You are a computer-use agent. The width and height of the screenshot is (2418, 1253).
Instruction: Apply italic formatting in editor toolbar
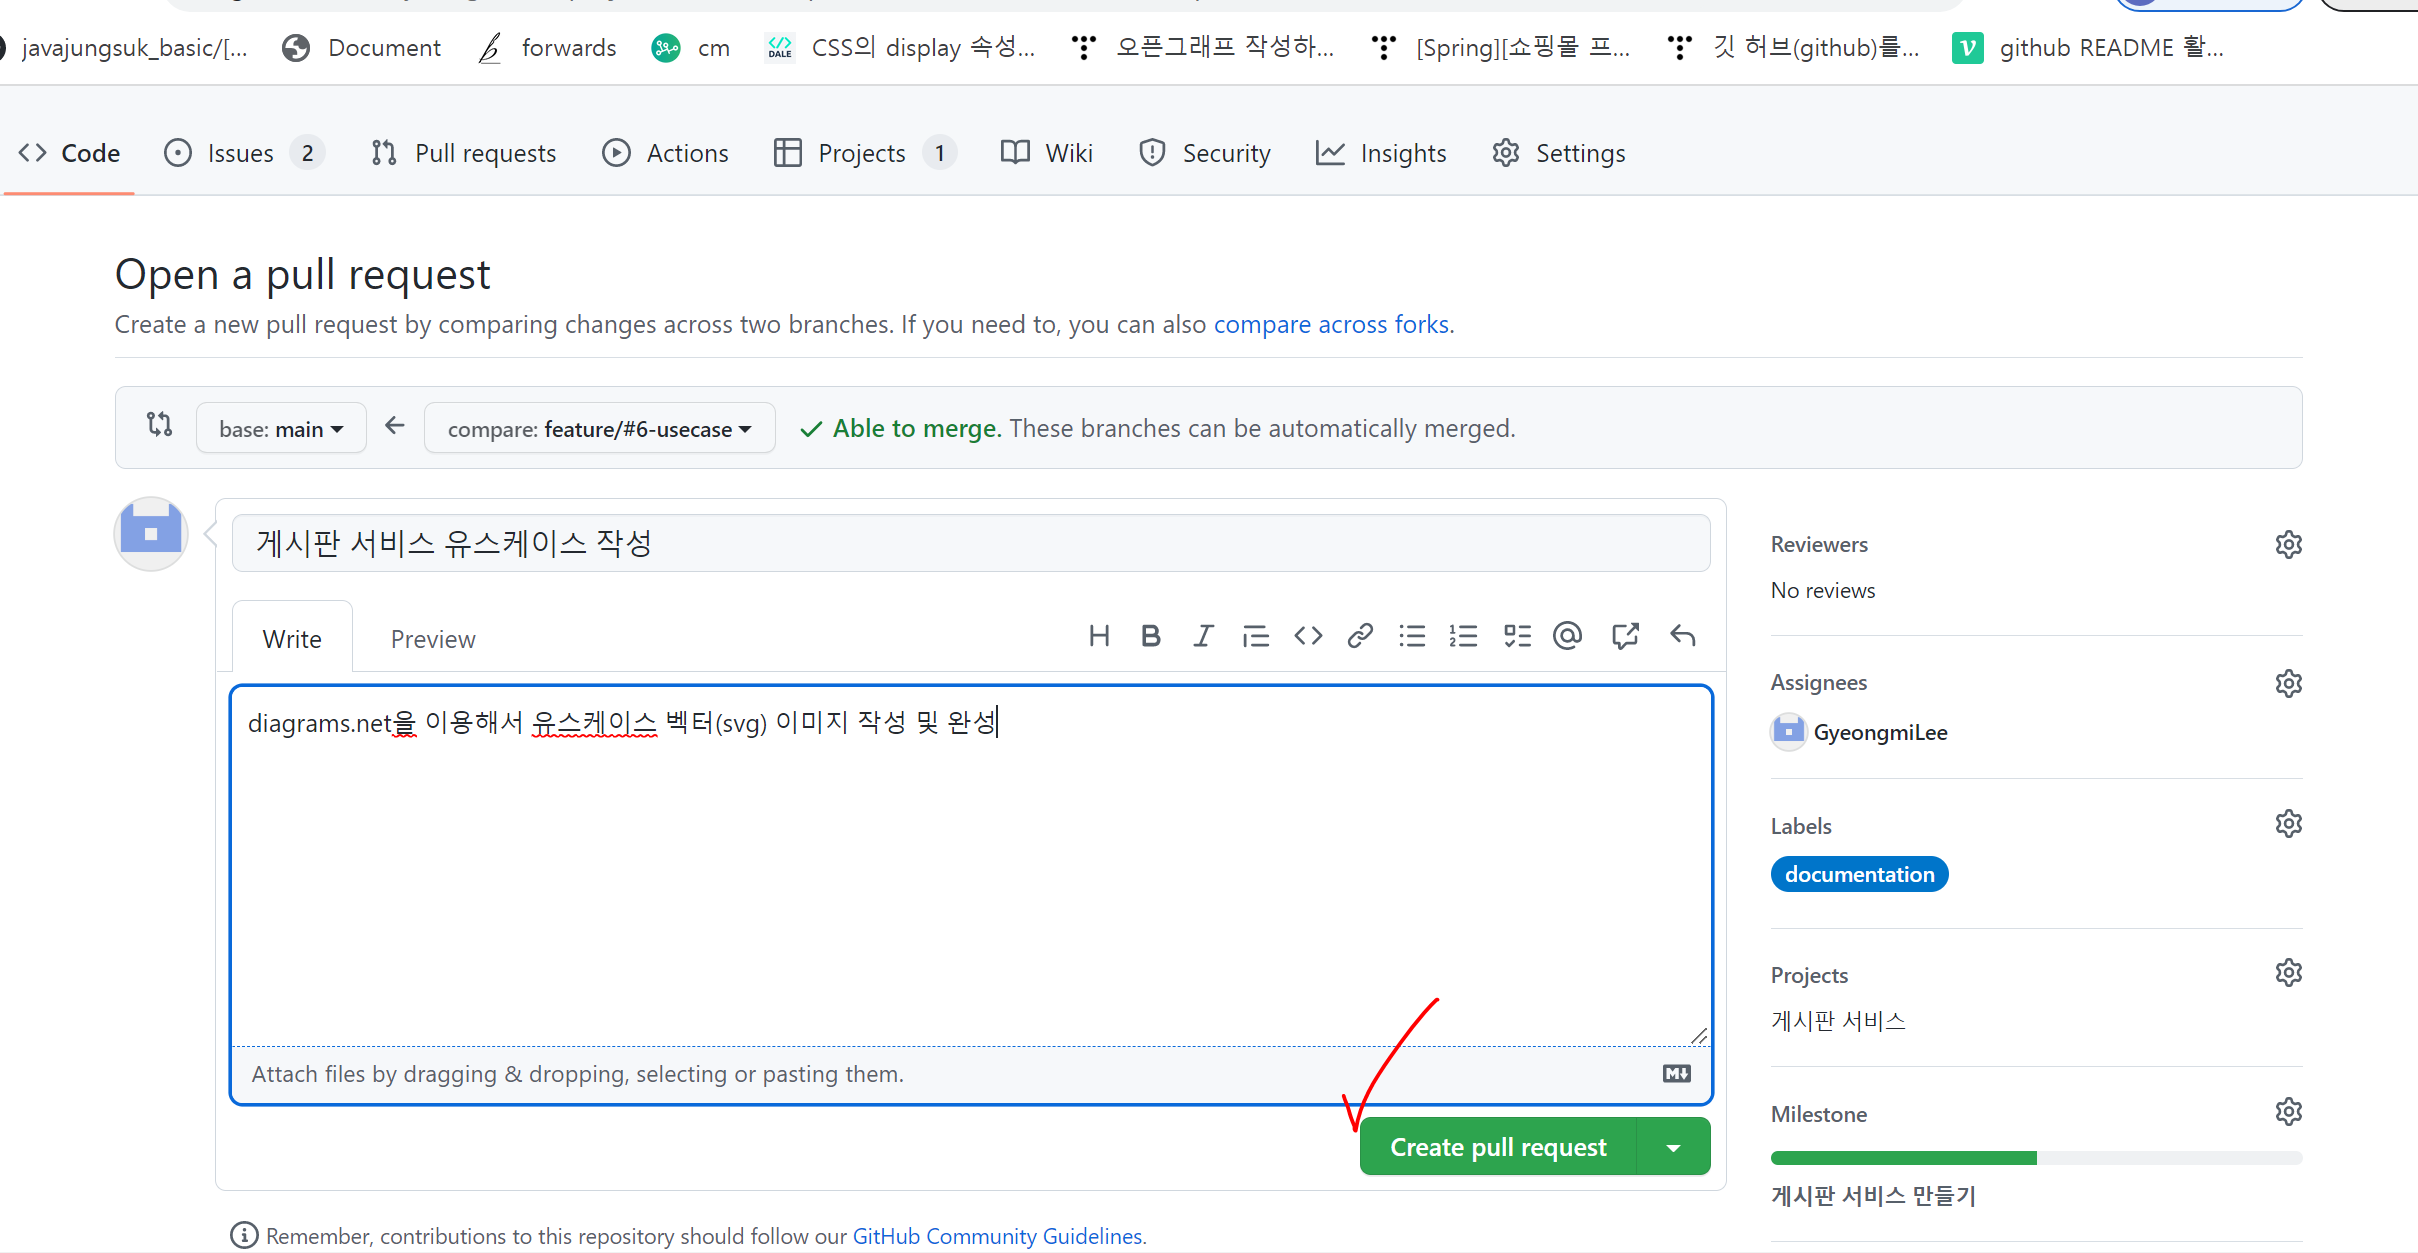tap(1203, 636)
